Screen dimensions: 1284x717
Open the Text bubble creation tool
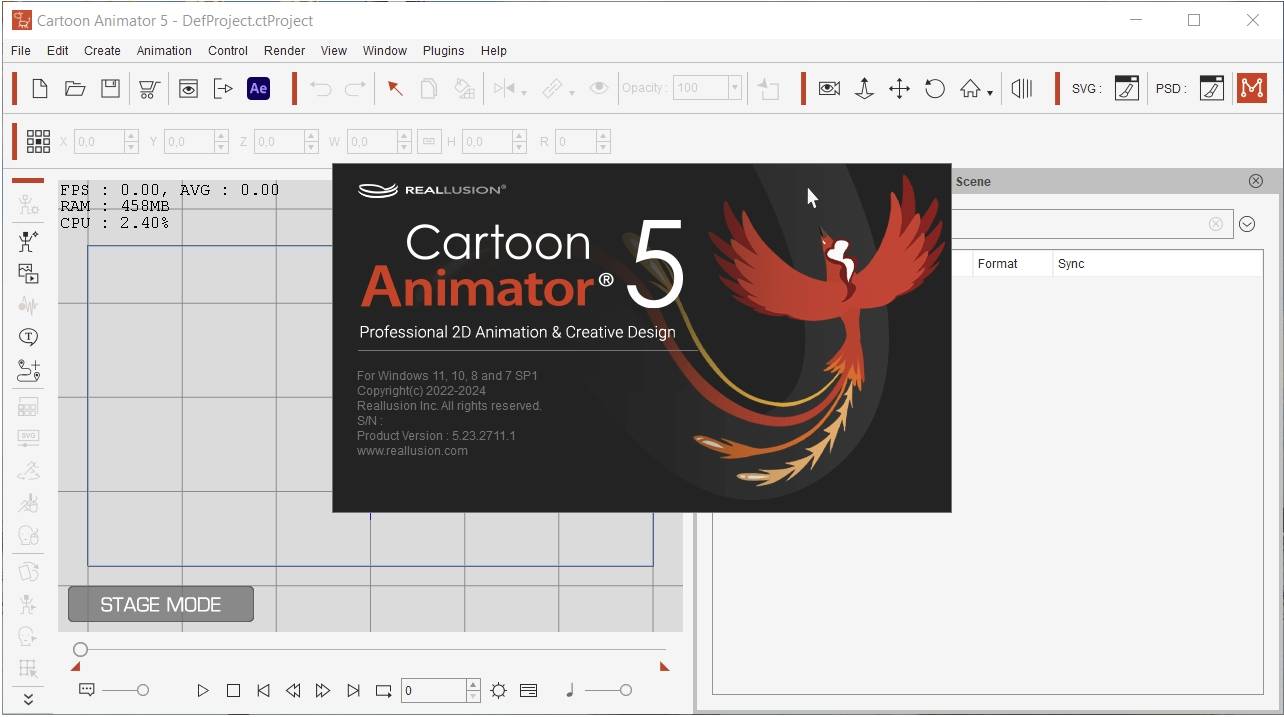pos(28,337)
